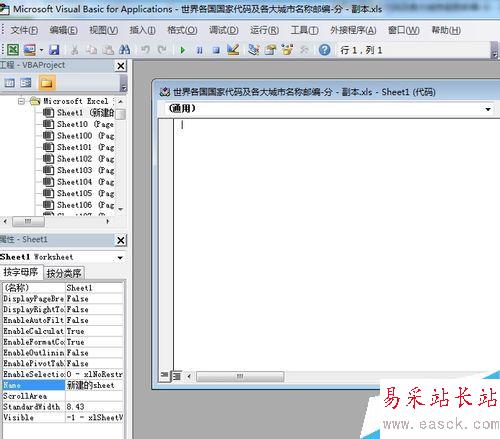Select Sheet104 in project tree

(78, 182)
